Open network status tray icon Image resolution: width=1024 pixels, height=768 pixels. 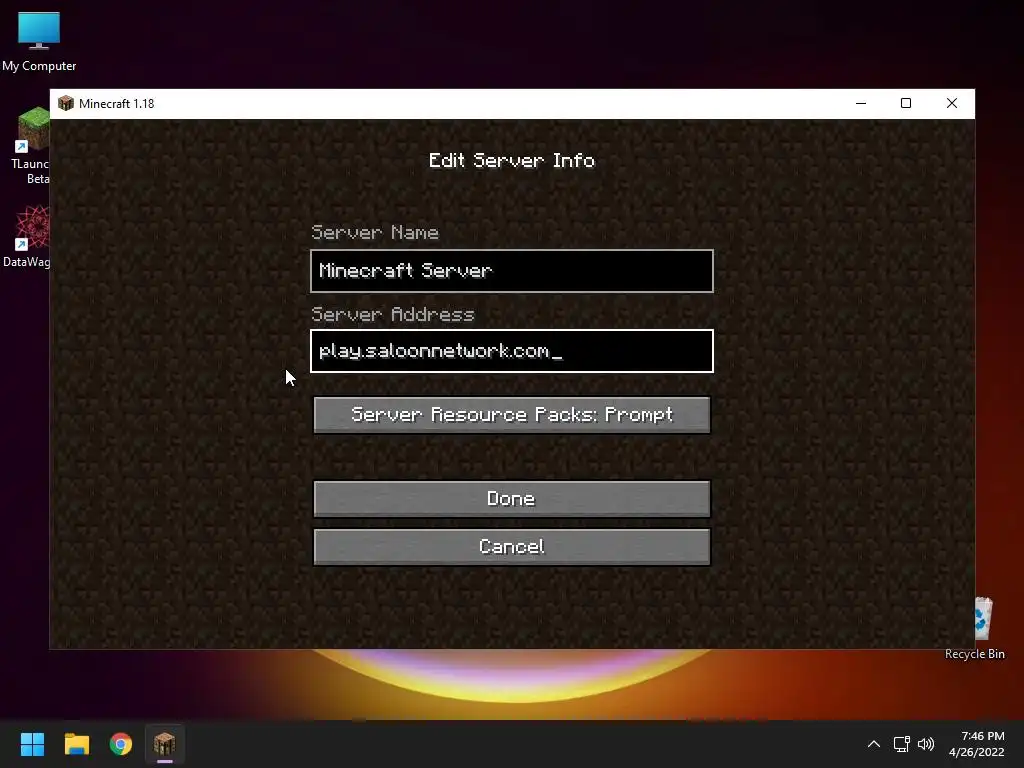tap(902, 744)
